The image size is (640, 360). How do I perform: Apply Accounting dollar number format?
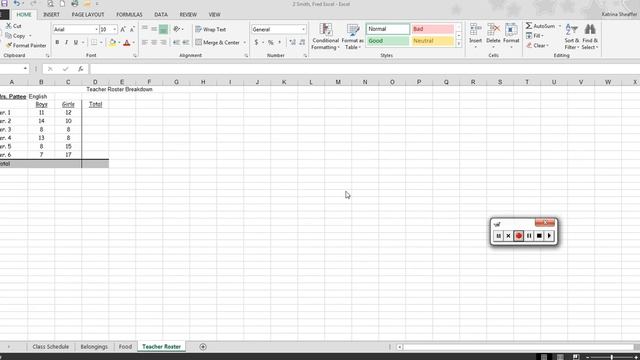(256, 42)
